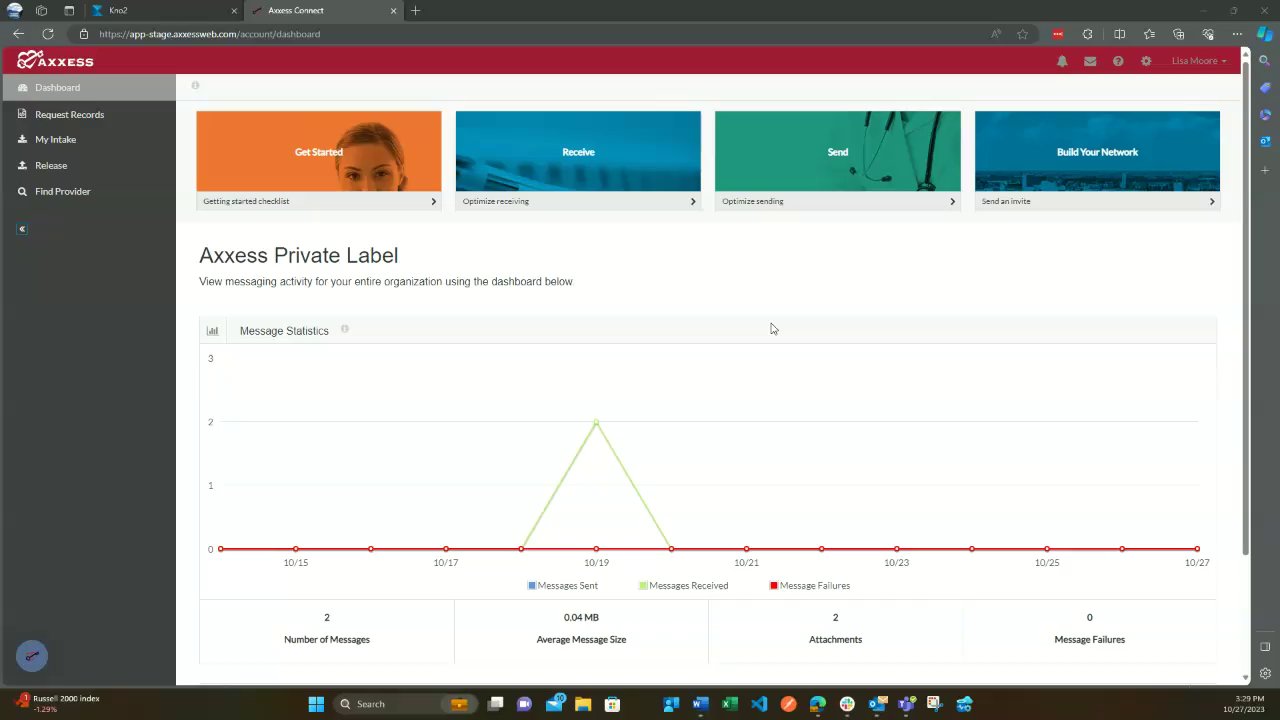Click the Message Failures statistic label
This screenshot has height=720, width=1280.
pos(1089,639)
